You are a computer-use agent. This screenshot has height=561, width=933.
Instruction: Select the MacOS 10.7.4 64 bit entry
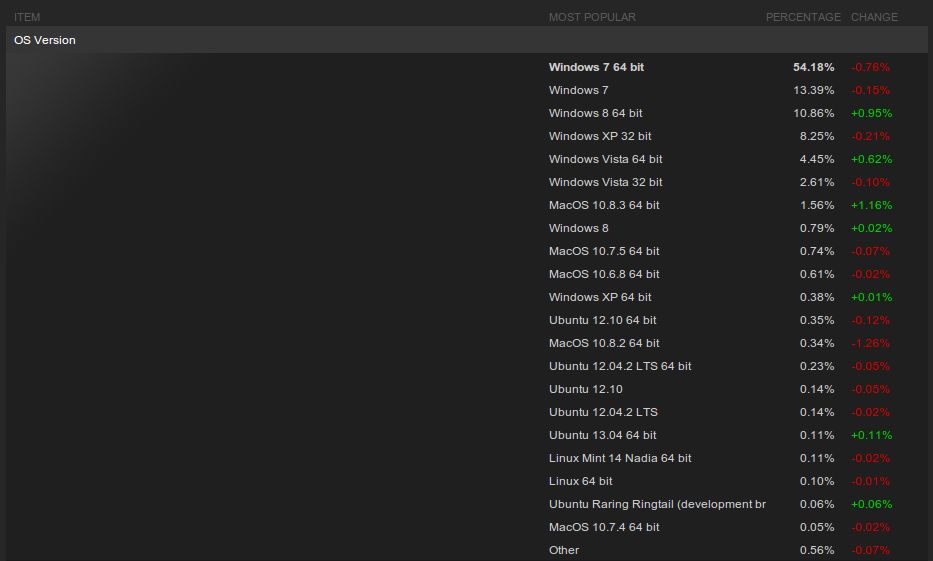click(x=604, y=527)
